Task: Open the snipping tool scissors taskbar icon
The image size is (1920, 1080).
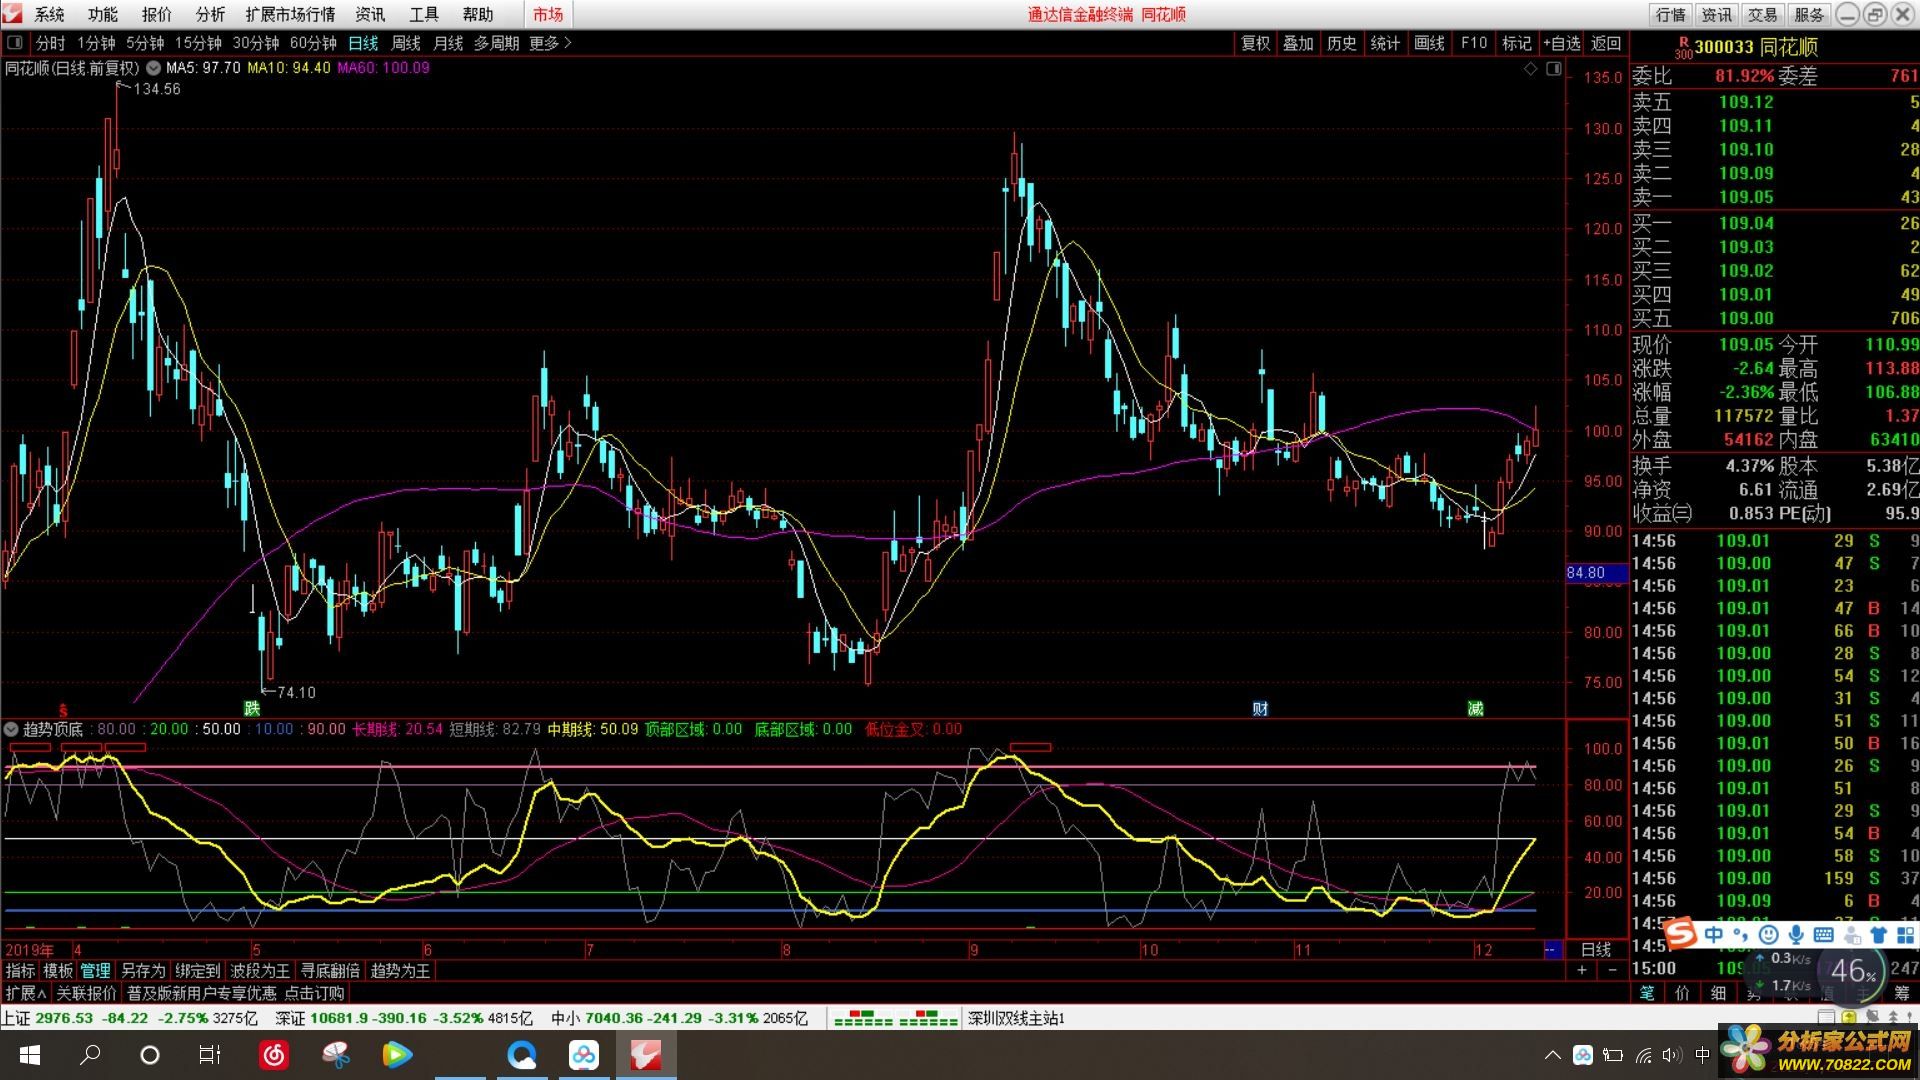Action: coord(336,1055)
